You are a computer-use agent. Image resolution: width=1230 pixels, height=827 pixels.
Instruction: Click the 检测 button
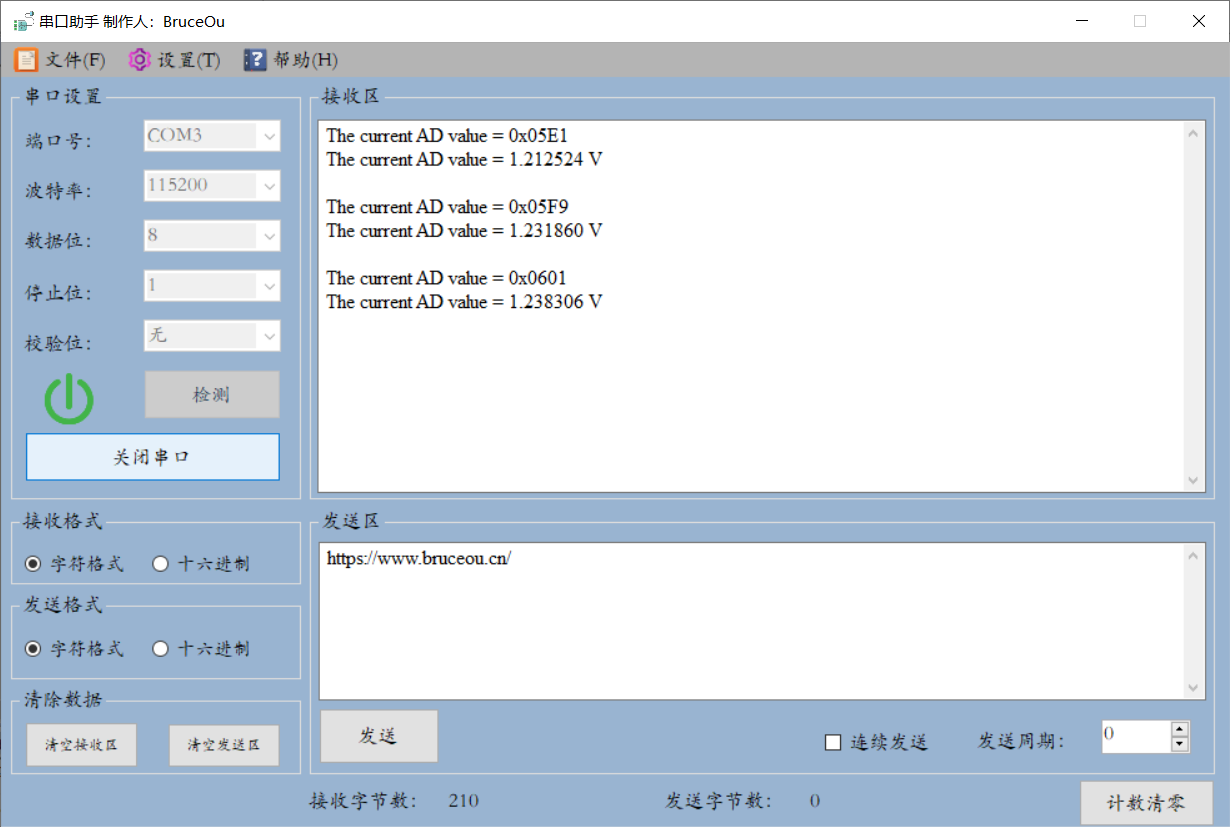[212, 395]
